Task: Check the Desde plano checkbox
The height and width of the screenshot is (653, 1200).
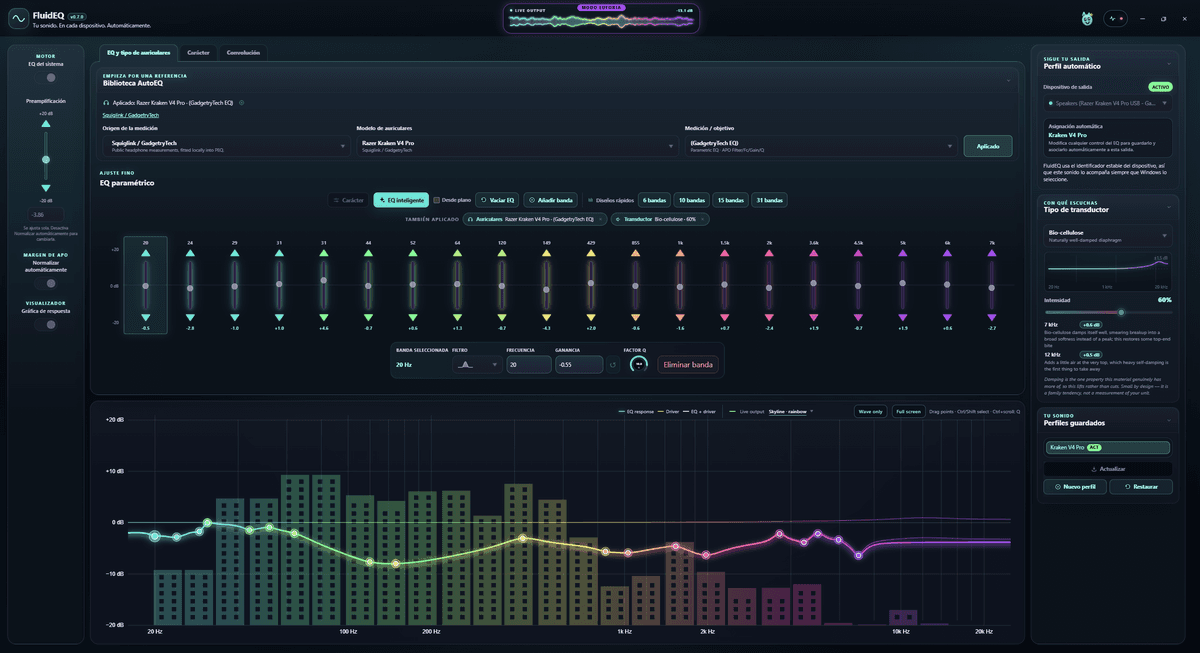Action: pyautogui.click(x=436, y=200)
